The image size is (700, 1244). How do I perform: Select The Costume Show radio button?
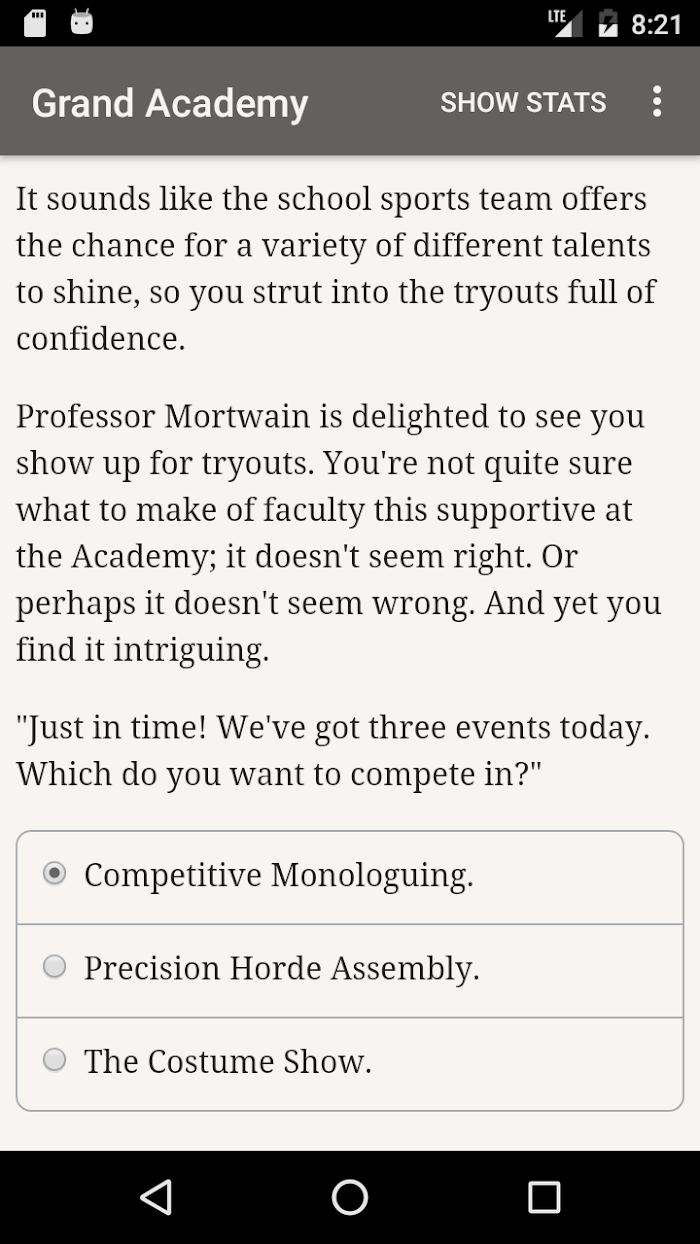55,1060
